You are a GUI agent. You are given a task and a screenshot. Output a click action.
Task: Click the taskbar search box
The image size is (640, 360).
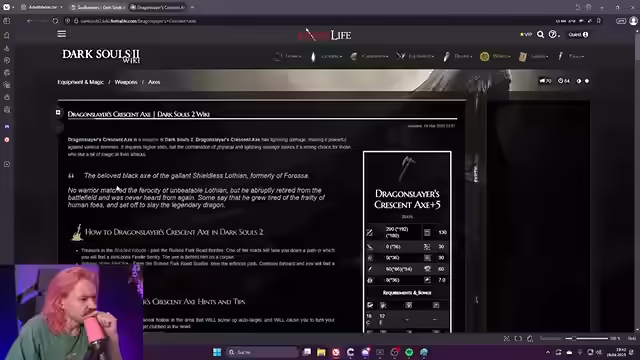point(262,352)
